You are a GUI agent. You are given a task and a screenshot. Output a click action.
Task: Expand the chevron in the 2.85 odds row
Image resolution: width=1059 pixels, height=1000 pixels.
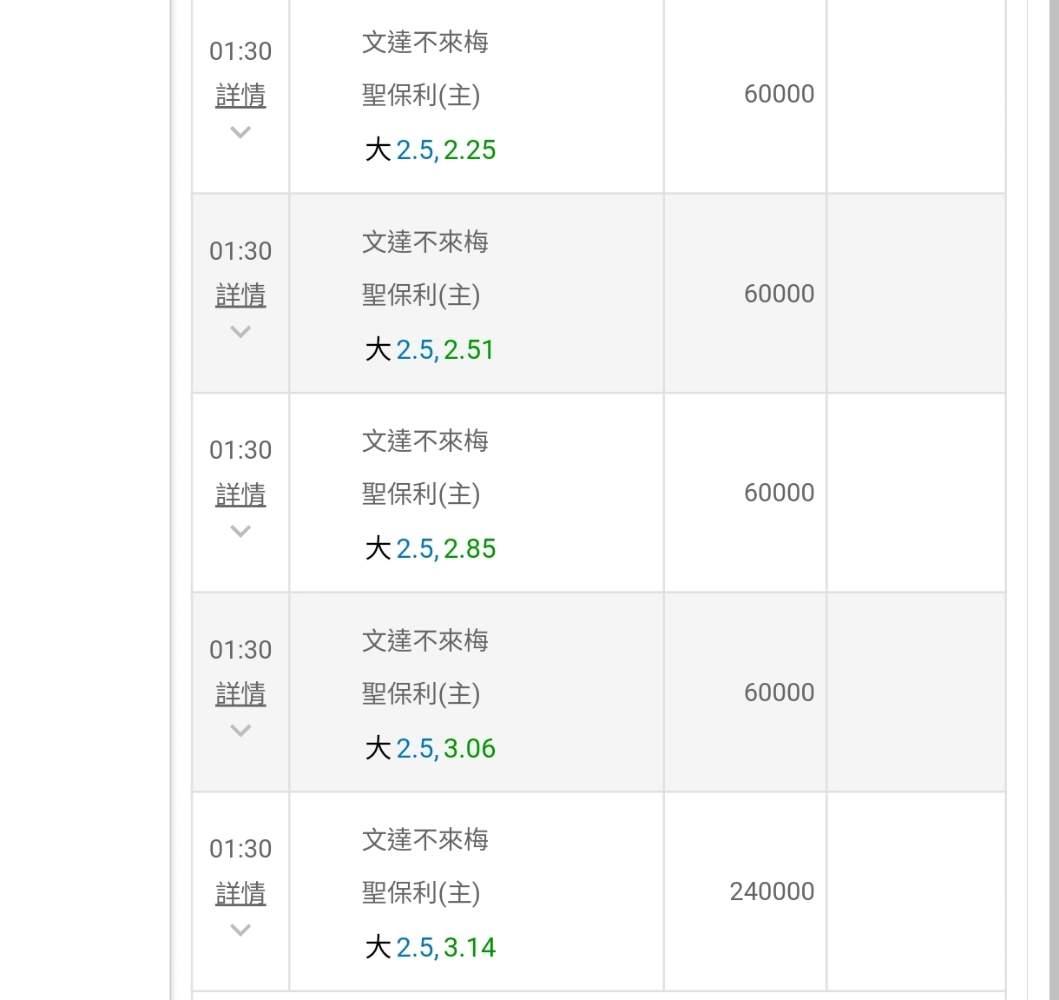(240, 531)
